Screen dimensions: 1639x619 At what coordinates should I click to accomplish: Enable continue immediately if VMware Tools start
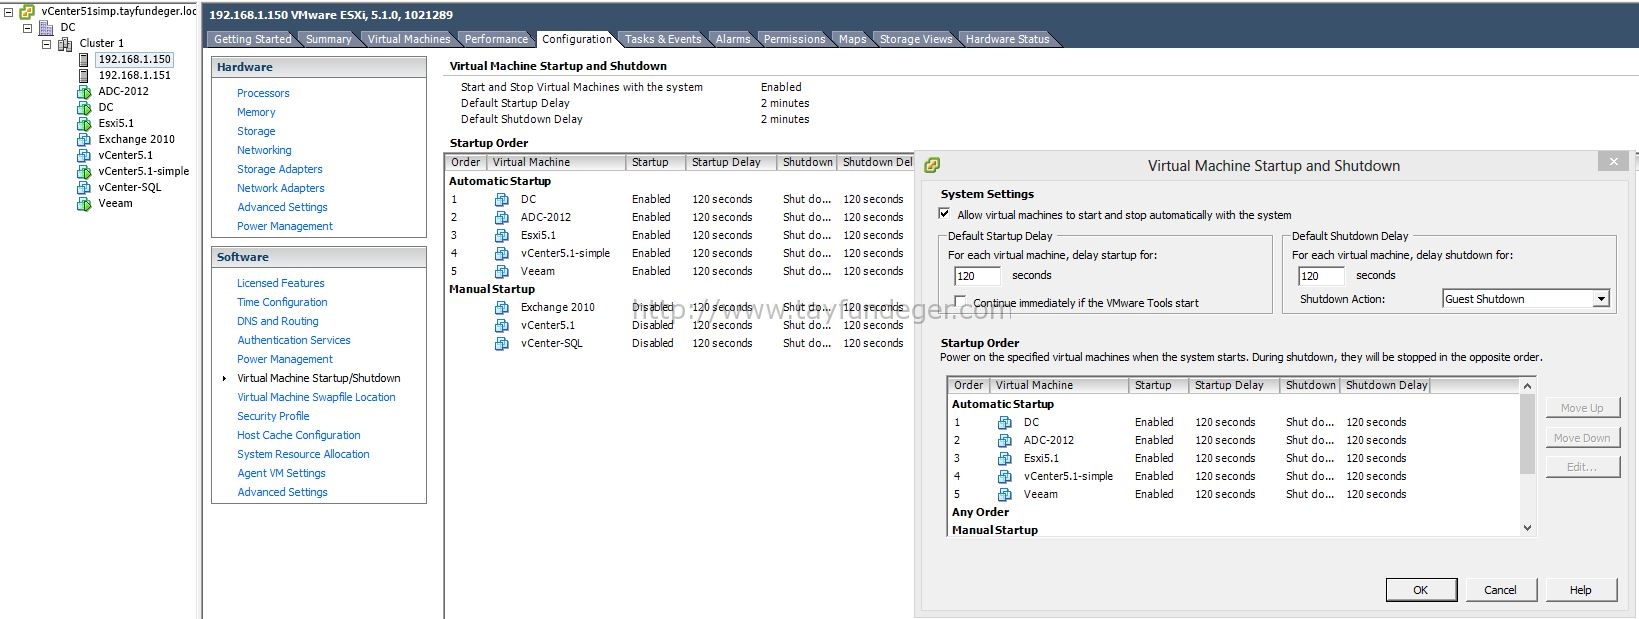960,302
